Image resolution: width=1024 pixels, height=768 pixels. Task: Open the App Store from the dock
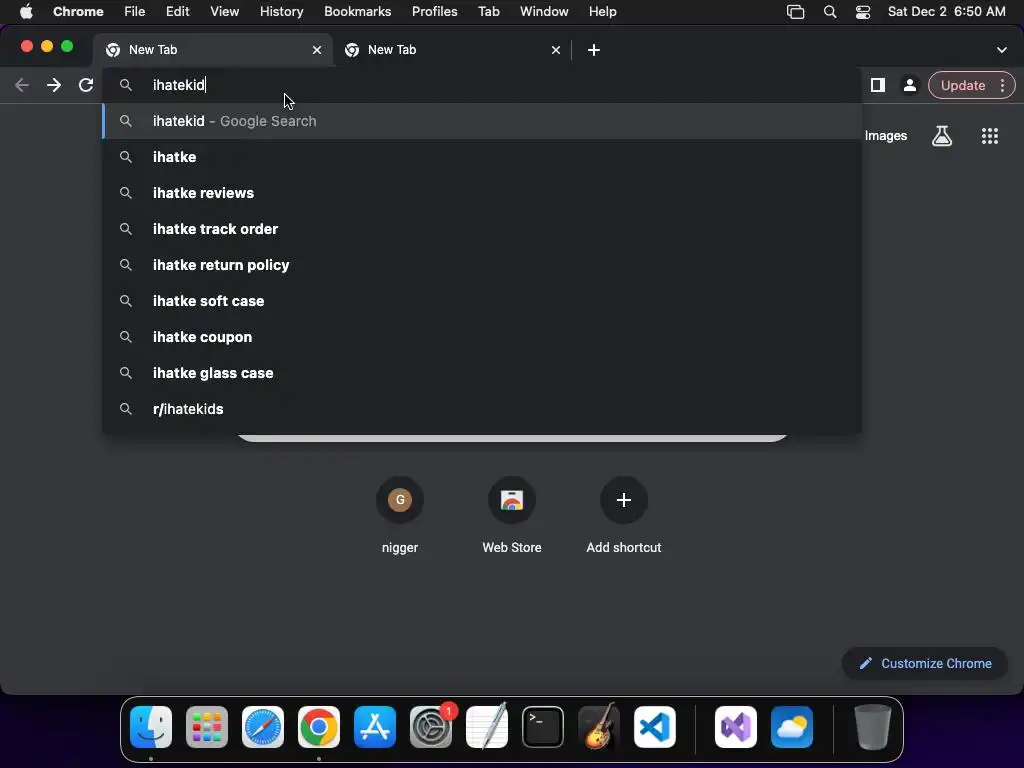tap(375, 727)
